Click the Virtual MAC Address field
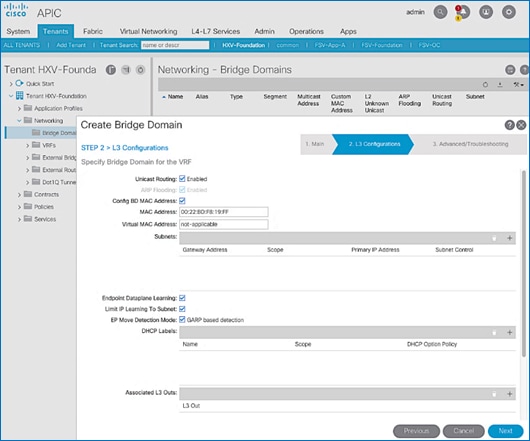This screenshot has width=530, height=441. pos(224,224)
